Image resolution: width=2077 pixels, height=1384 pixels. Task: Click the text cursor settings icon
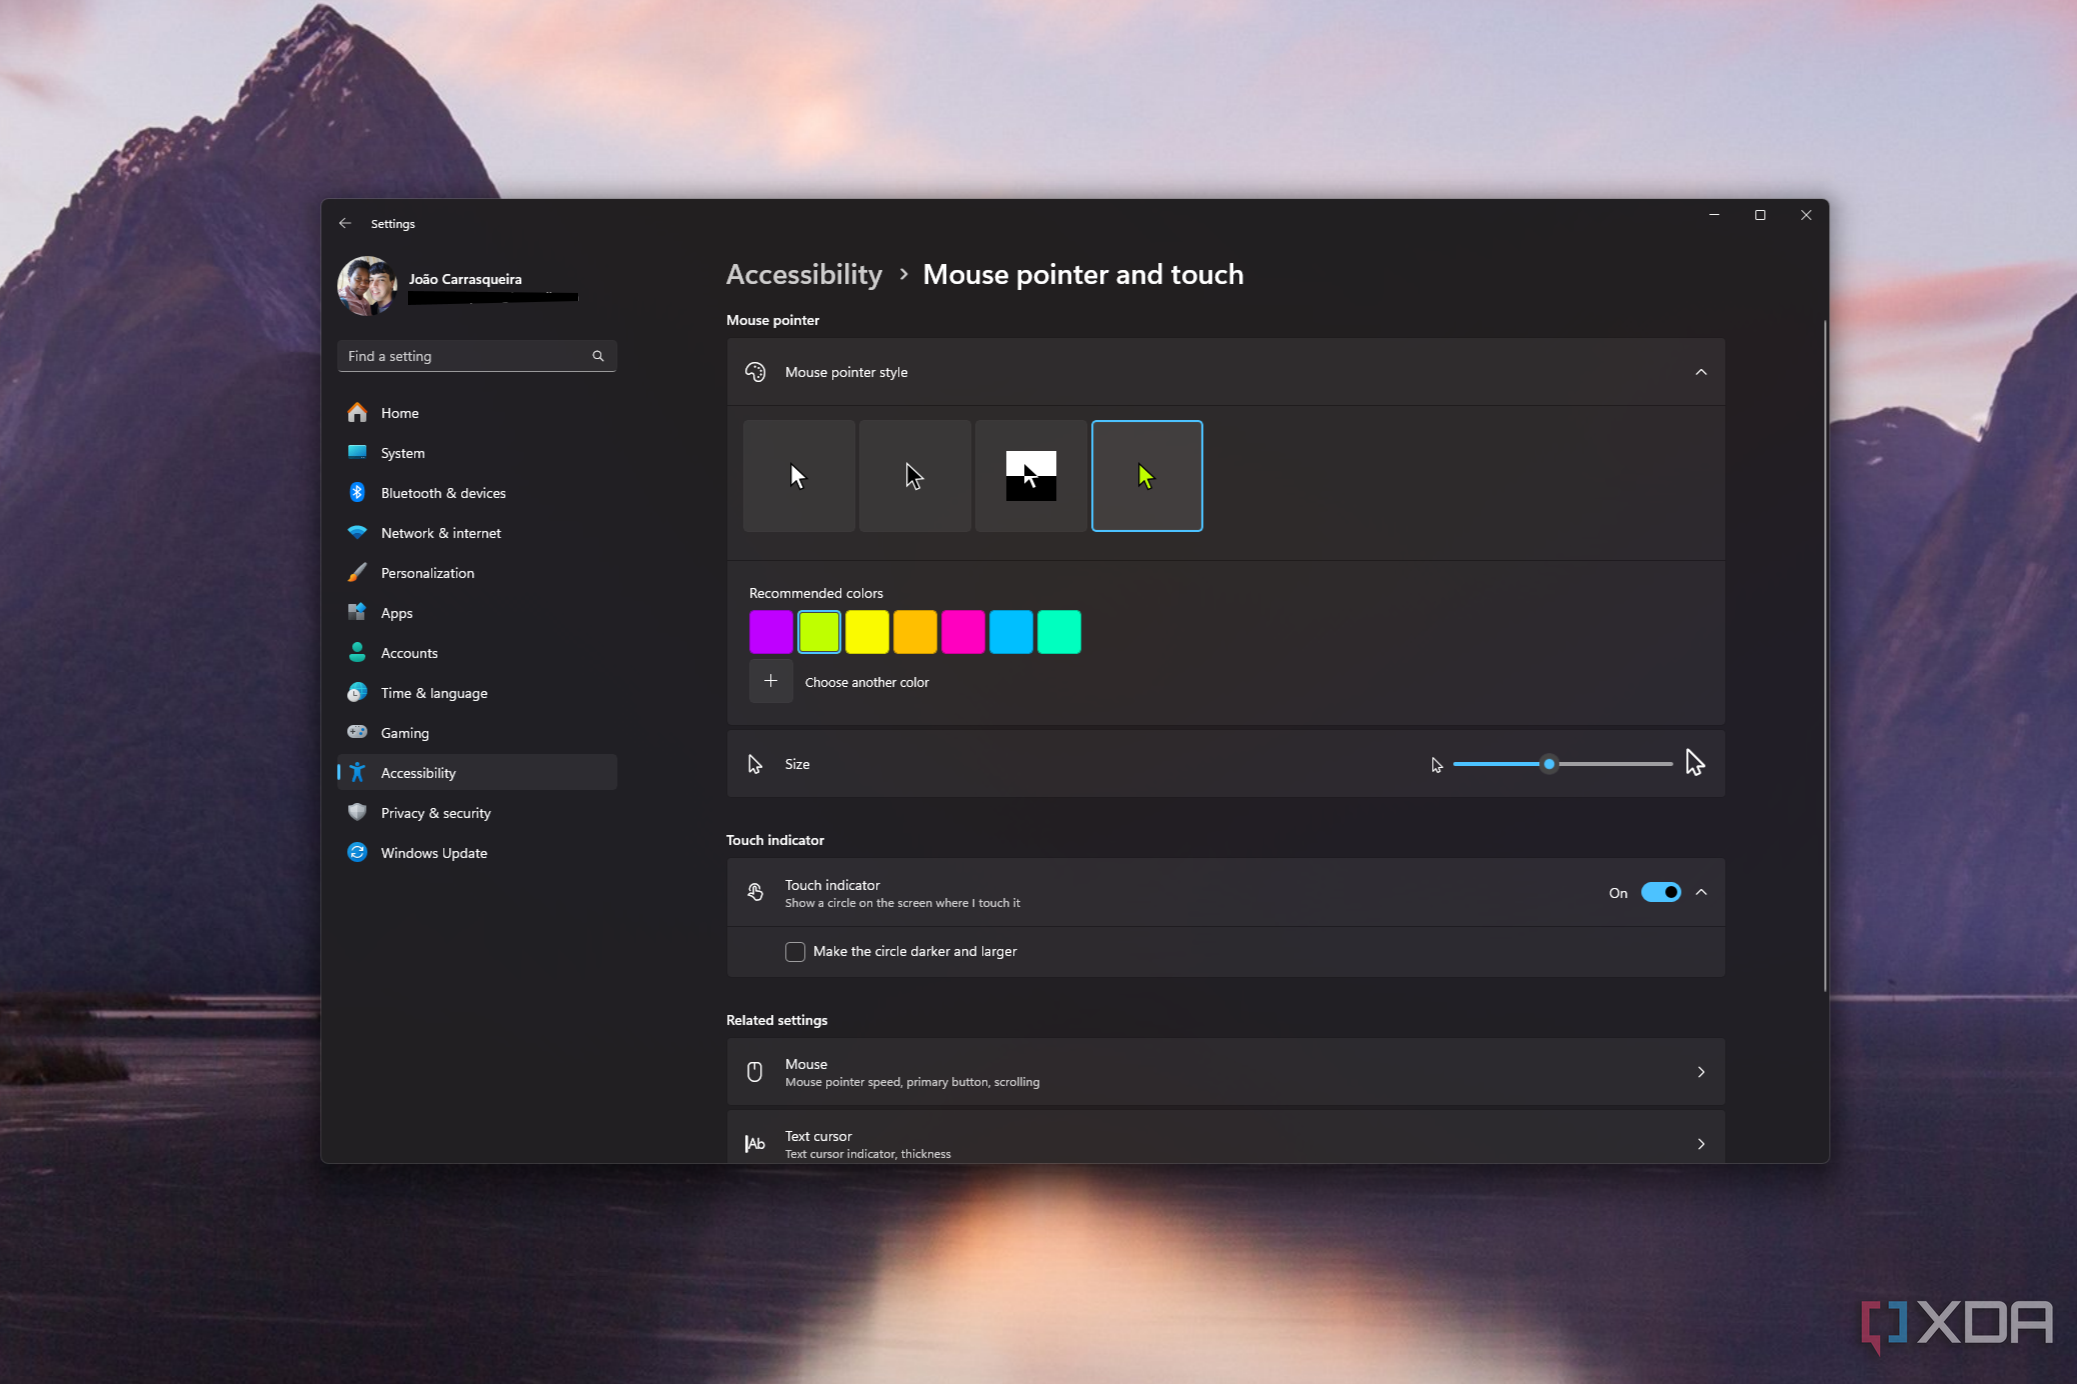(755, 1143)
